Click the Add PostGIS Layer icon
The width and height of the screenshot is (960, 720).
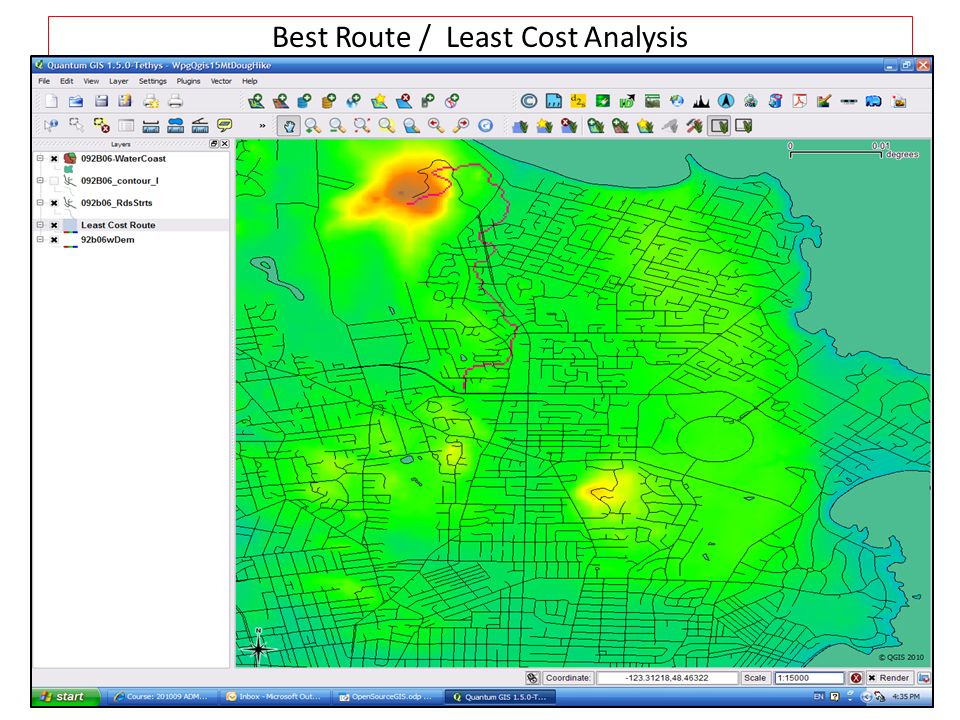[304, 101]
